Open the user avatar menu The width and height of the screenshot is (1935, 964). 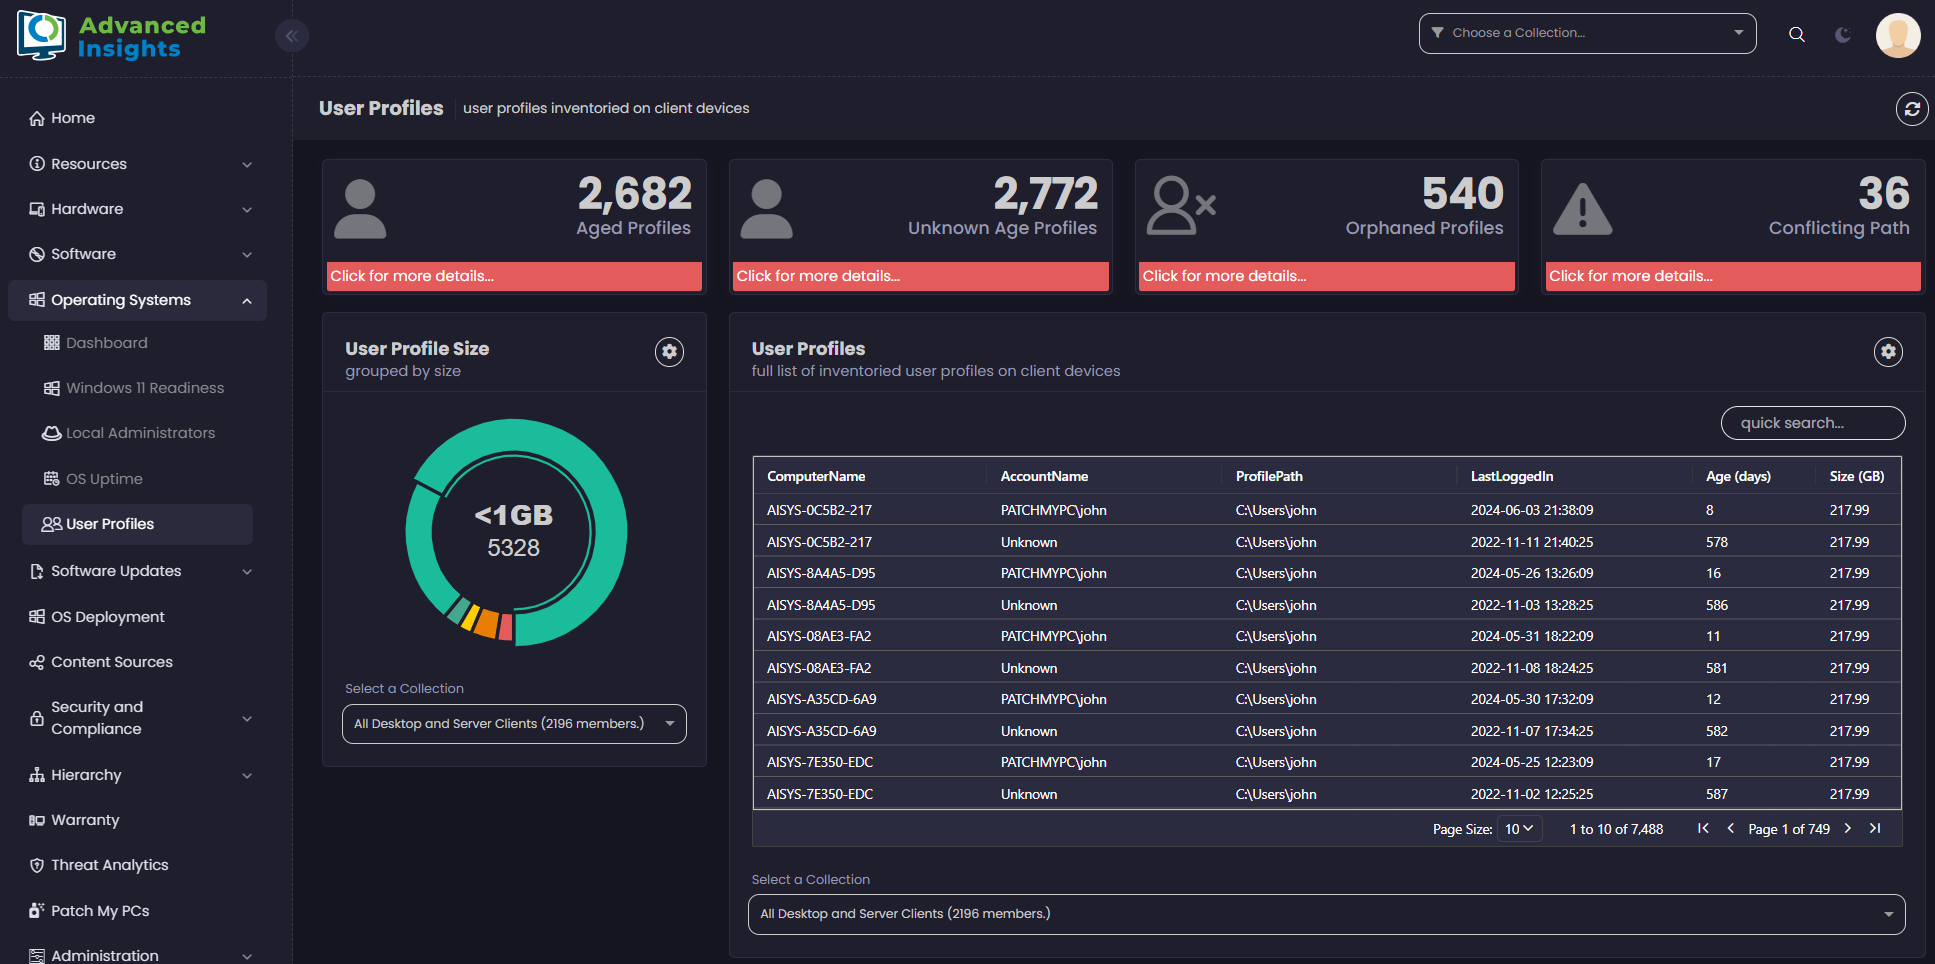click(1897, 35)
